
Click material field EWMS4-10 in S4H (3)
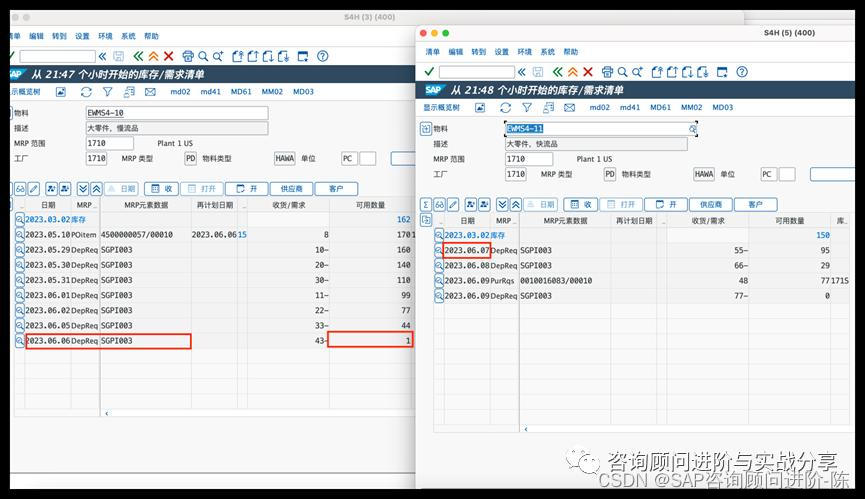click(x=177, y=113)
